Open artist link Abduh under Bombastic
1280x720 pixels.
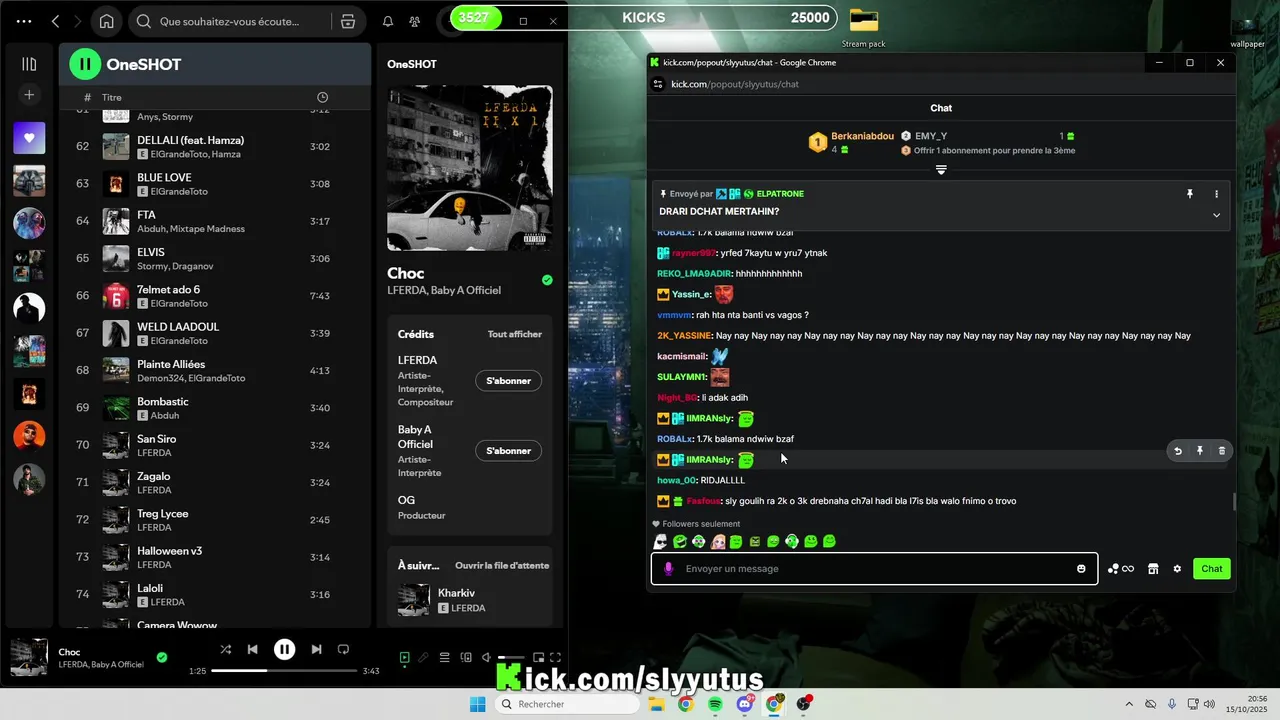click(165, 416)
